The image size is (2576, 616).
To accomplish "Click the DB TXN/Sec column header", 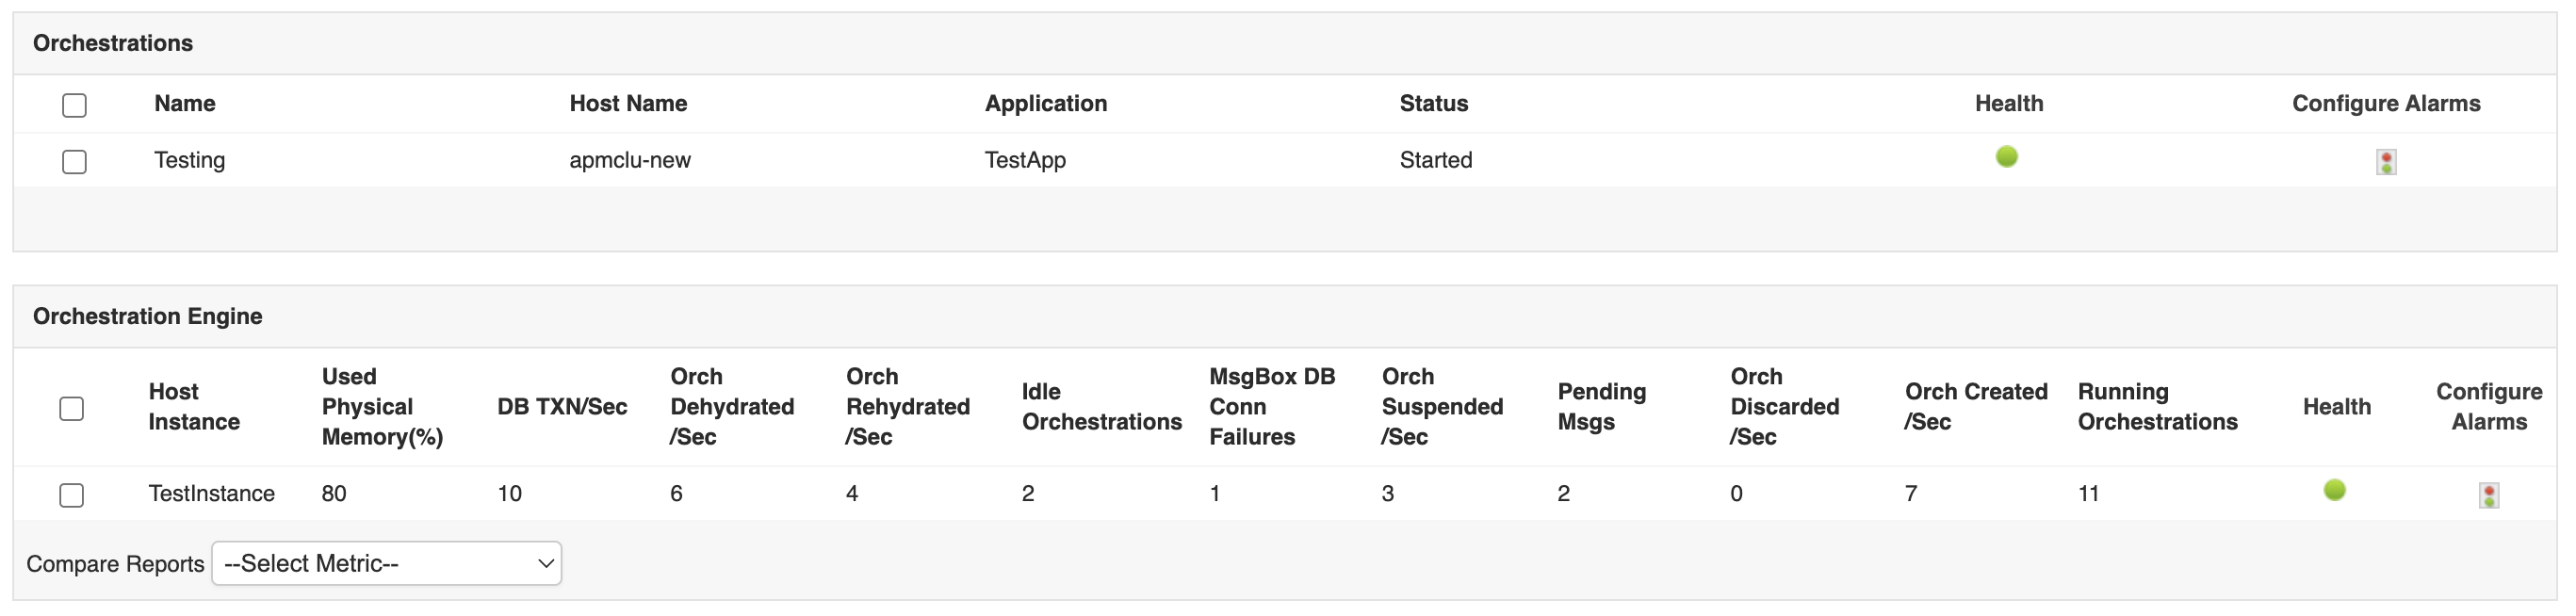I will 562,407.
